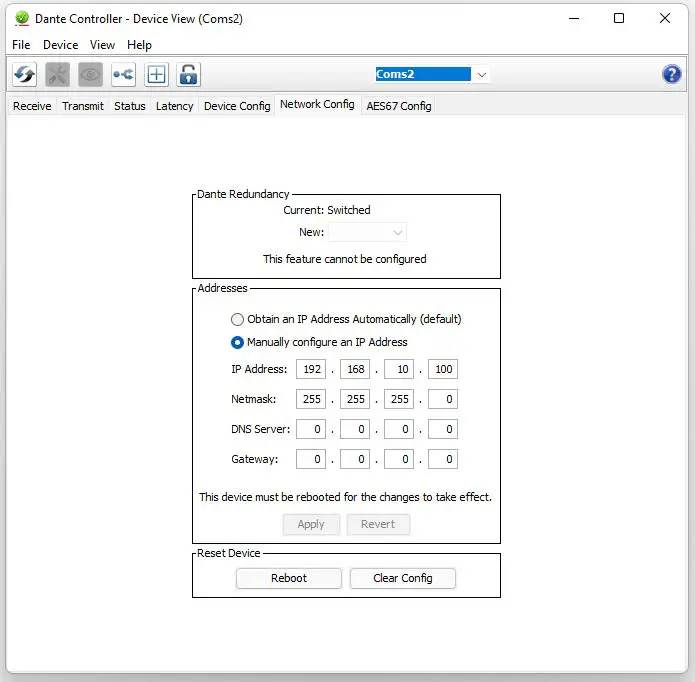Click the Refresh icon in the toolbar
The image size is (695, 682).
pos(24,74)
